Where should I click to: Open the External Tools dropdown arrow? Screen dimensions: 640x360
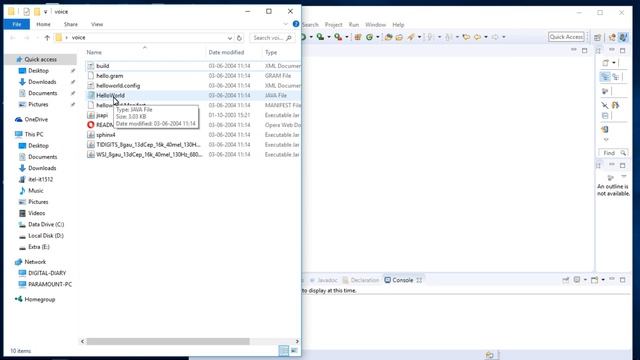347,37
